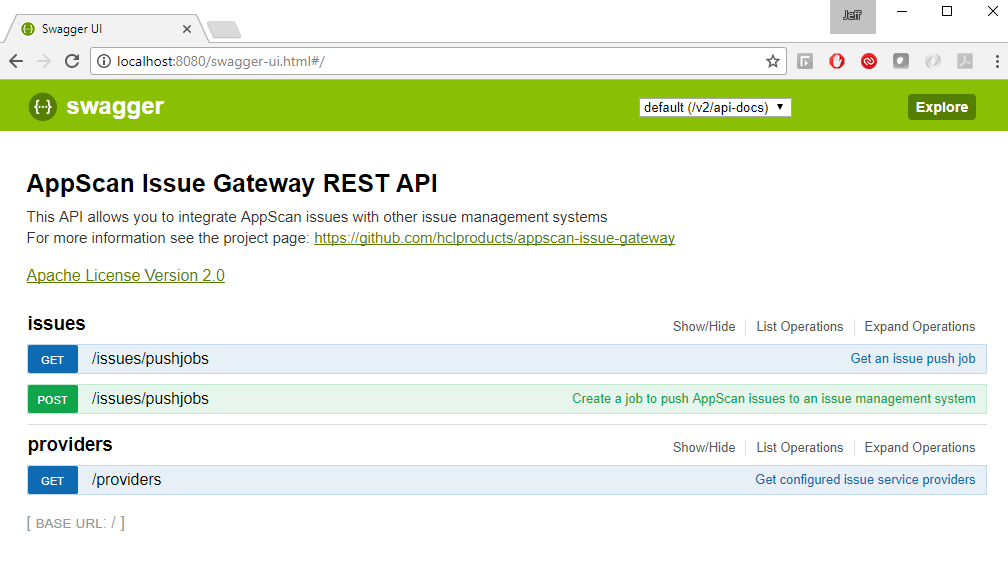Click Expand Operations for providers

point(919,447)
